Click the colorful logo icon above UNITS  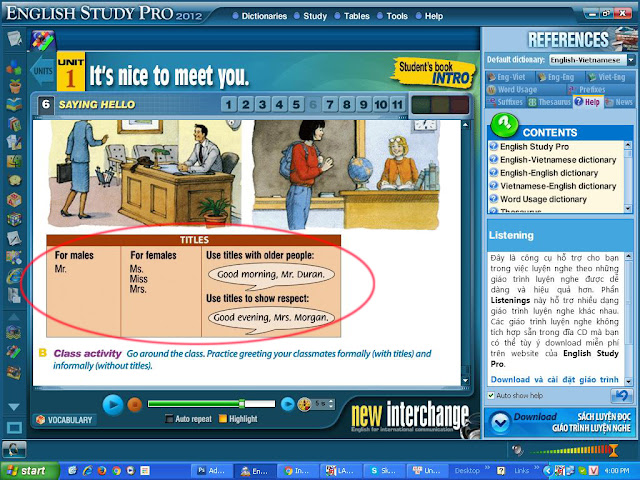42,41
